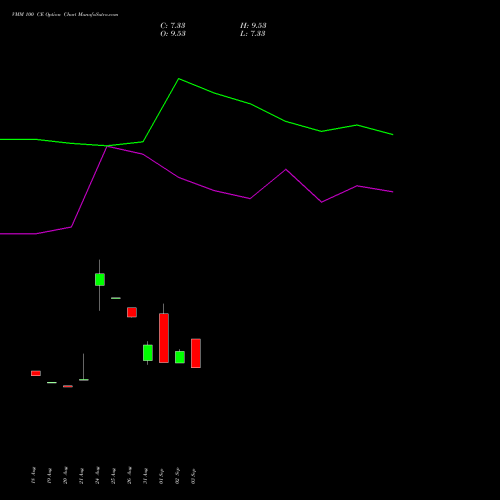Select the 26 Aug date label
The image size is (500, 500).
[129, 476]
